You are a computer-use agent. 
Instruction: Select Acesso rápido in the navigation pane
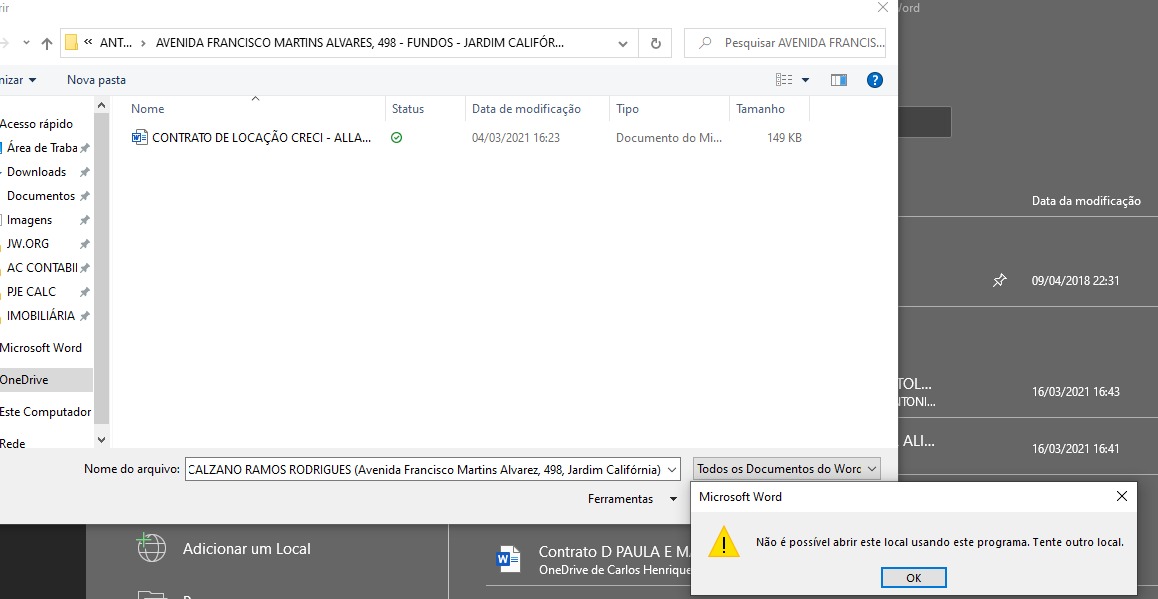tap(36, 124)
